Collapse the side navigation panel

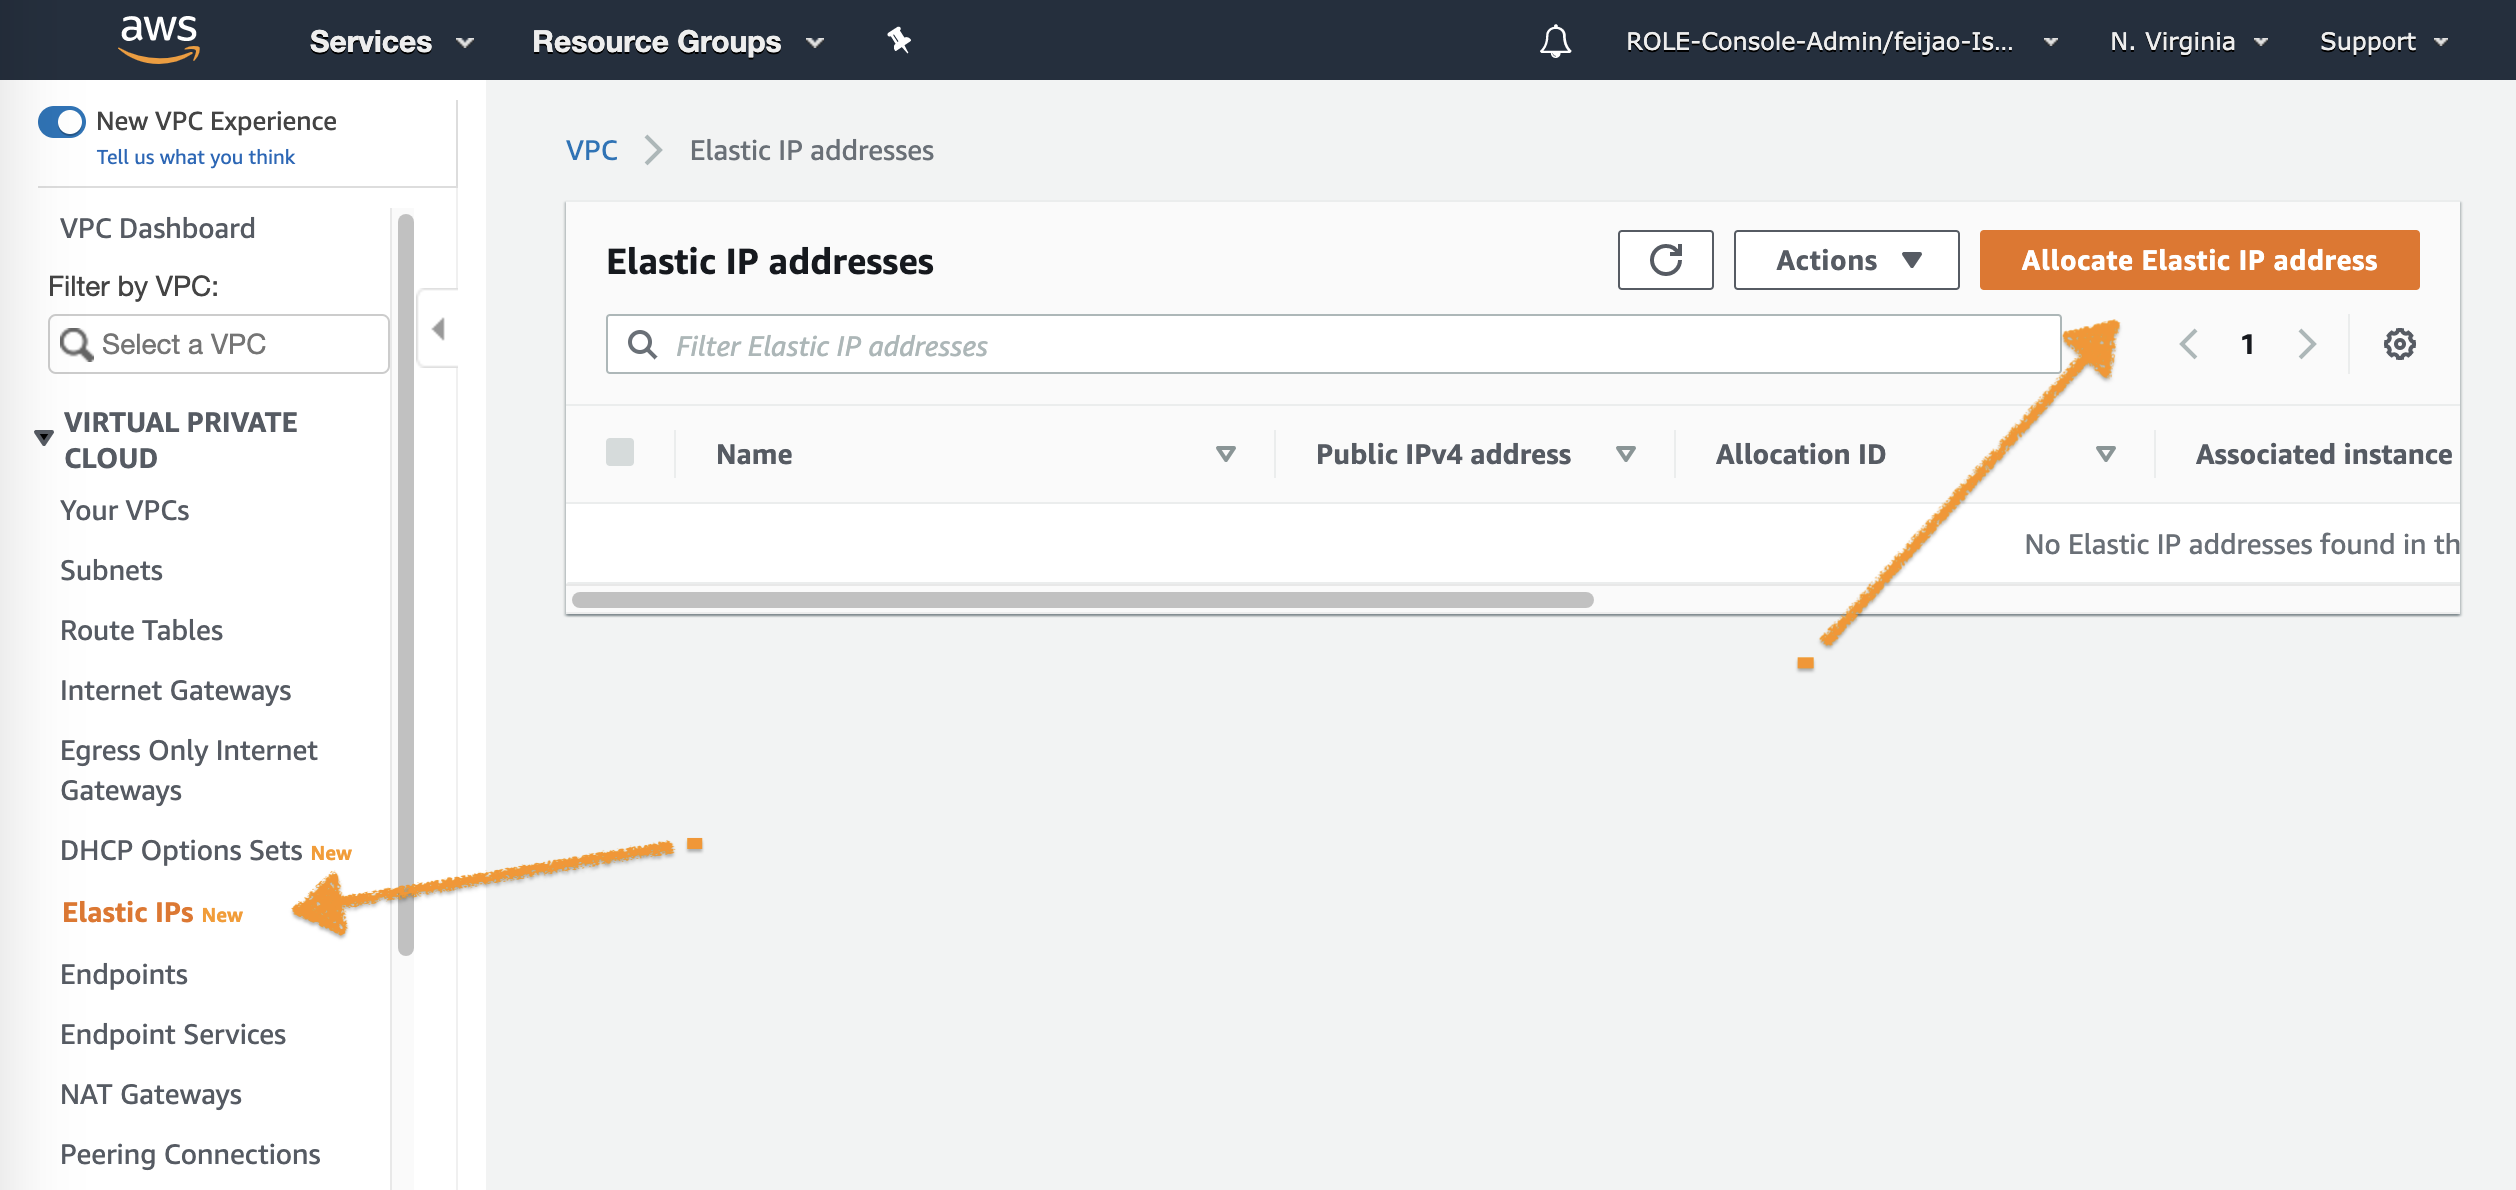[438, 329]
